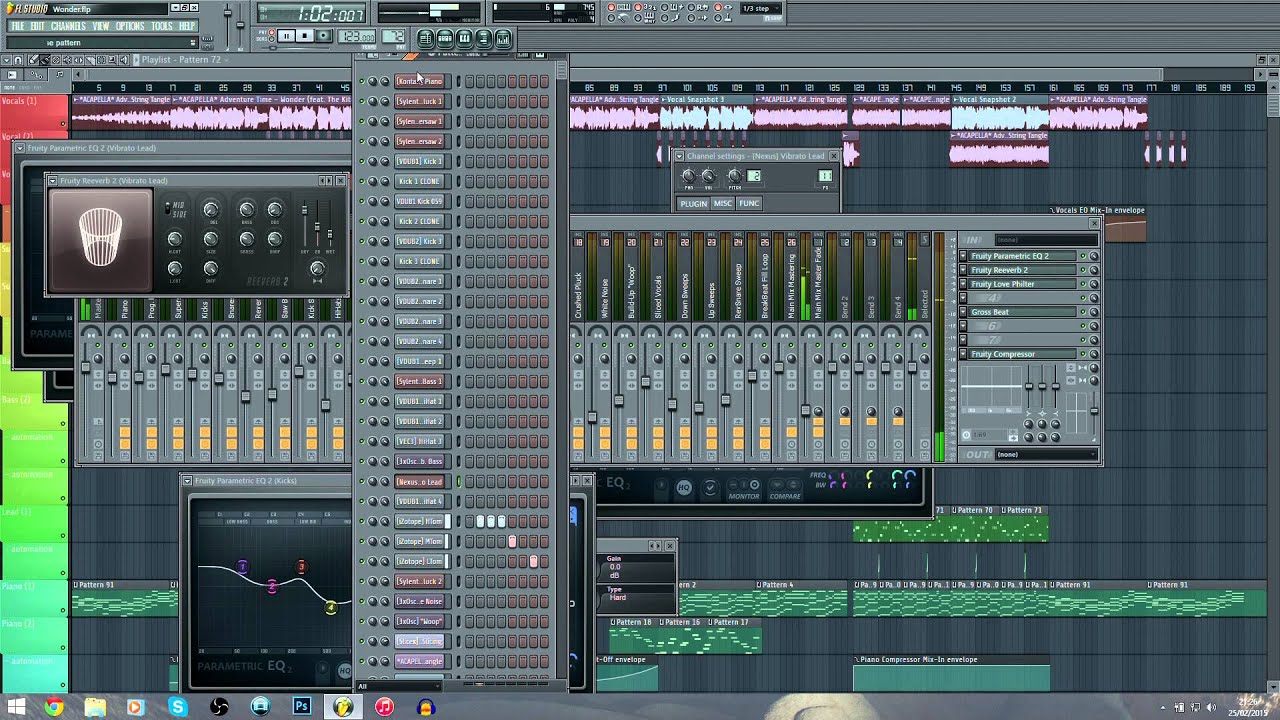The width and height of the screenshot is (1280, 720).
Task: Switch to MISC tab in Channel settings
Action: 723,203
